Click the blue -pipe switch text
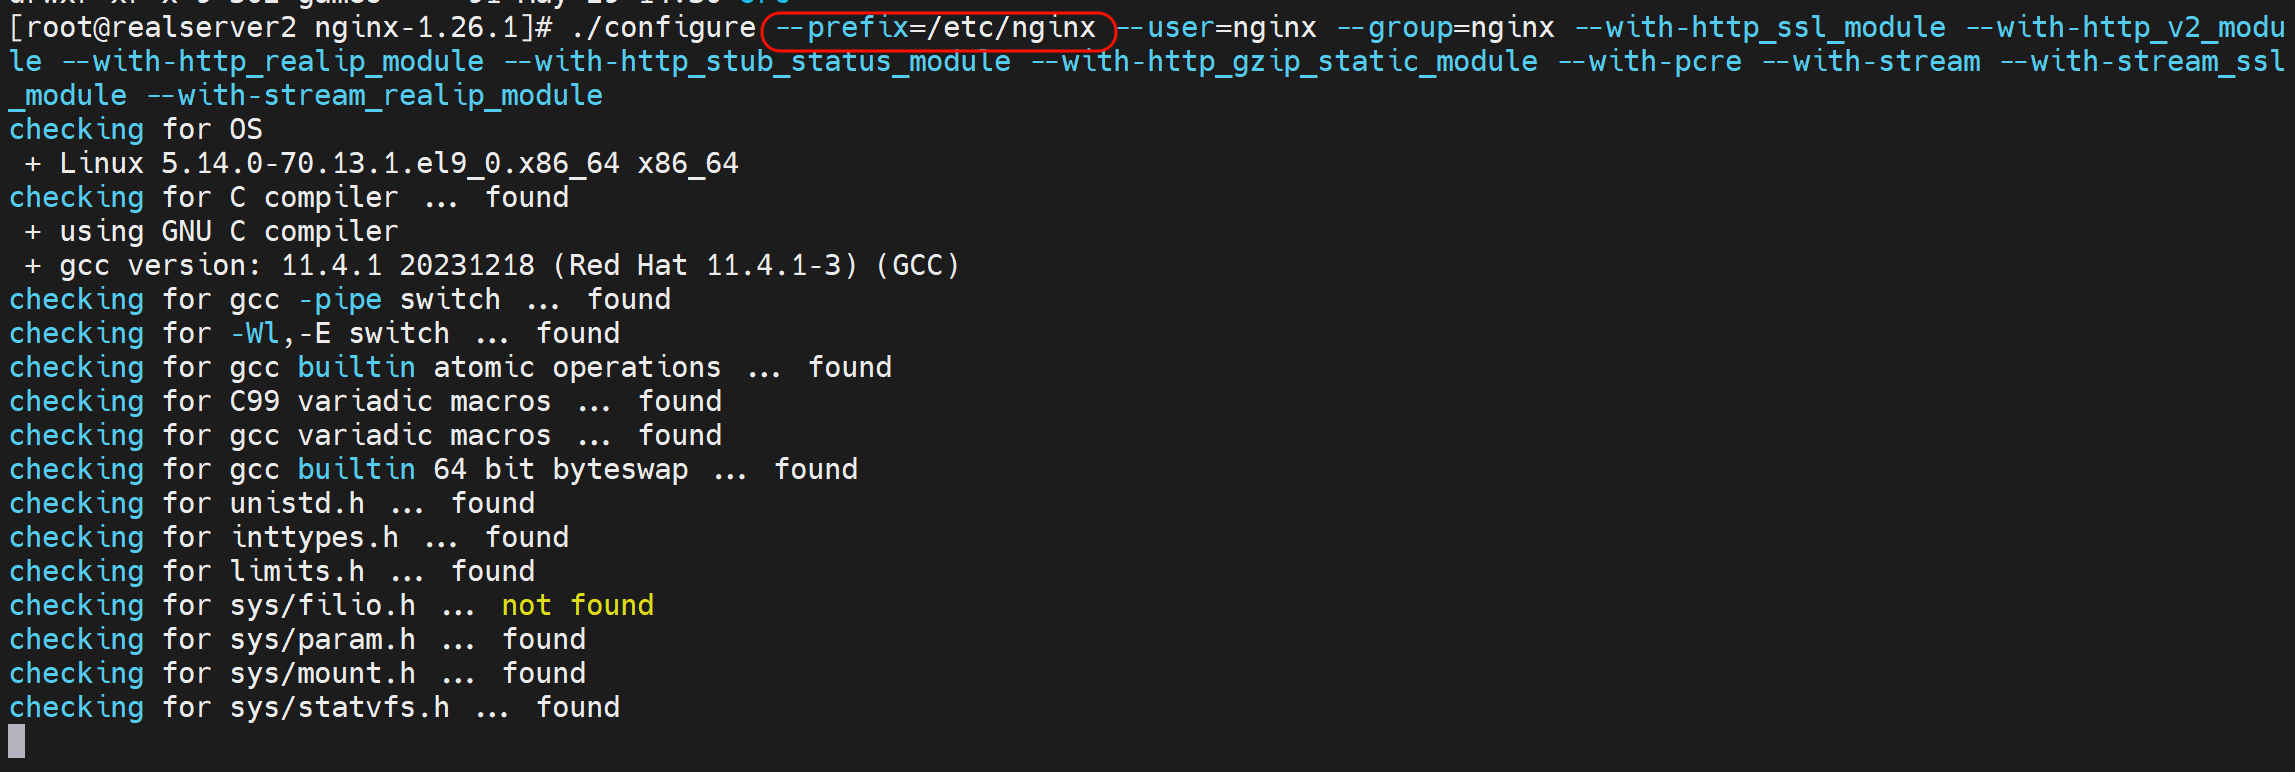 [x=340, y=300]
